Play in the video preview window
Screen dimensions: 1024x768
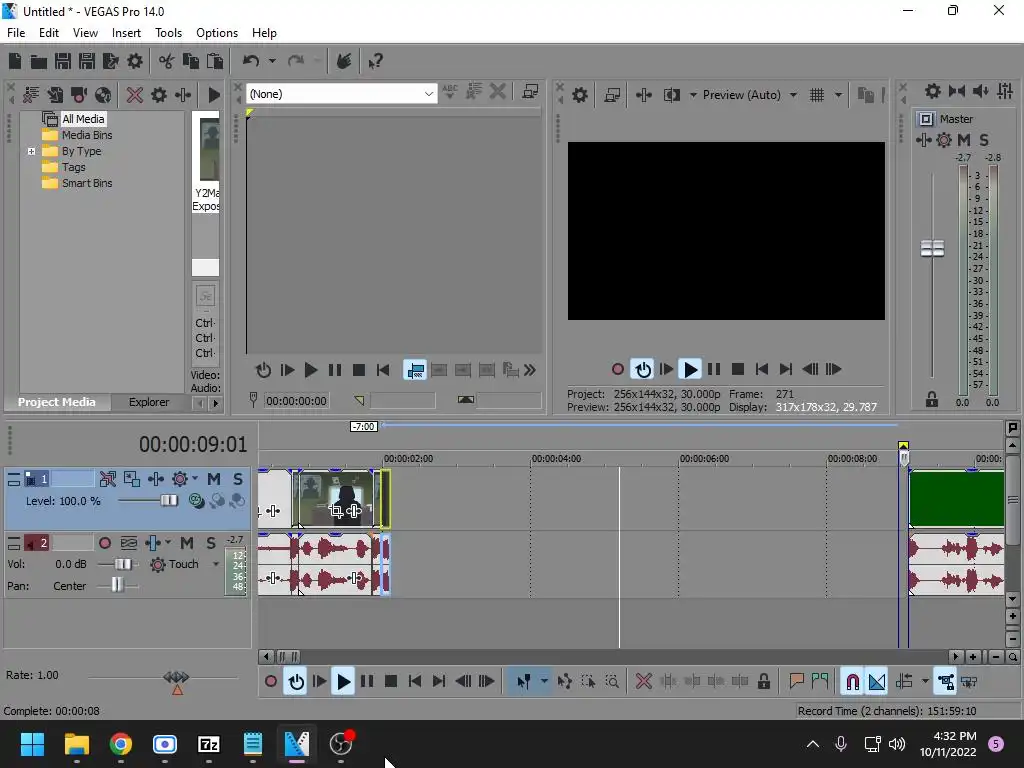[x=690, y=370]
